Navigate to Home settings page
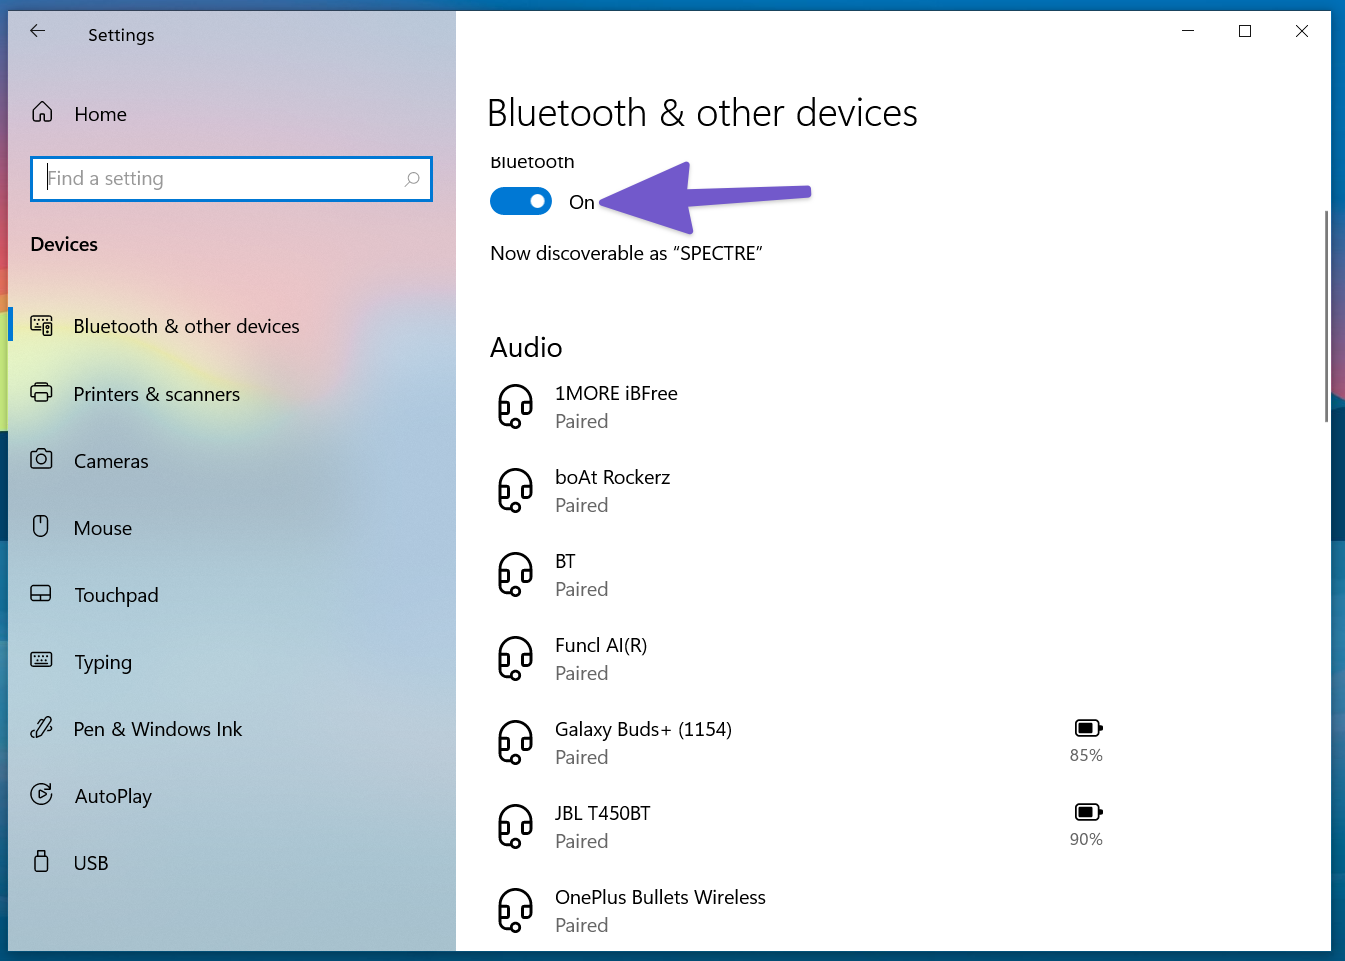 tap(100, 113)
